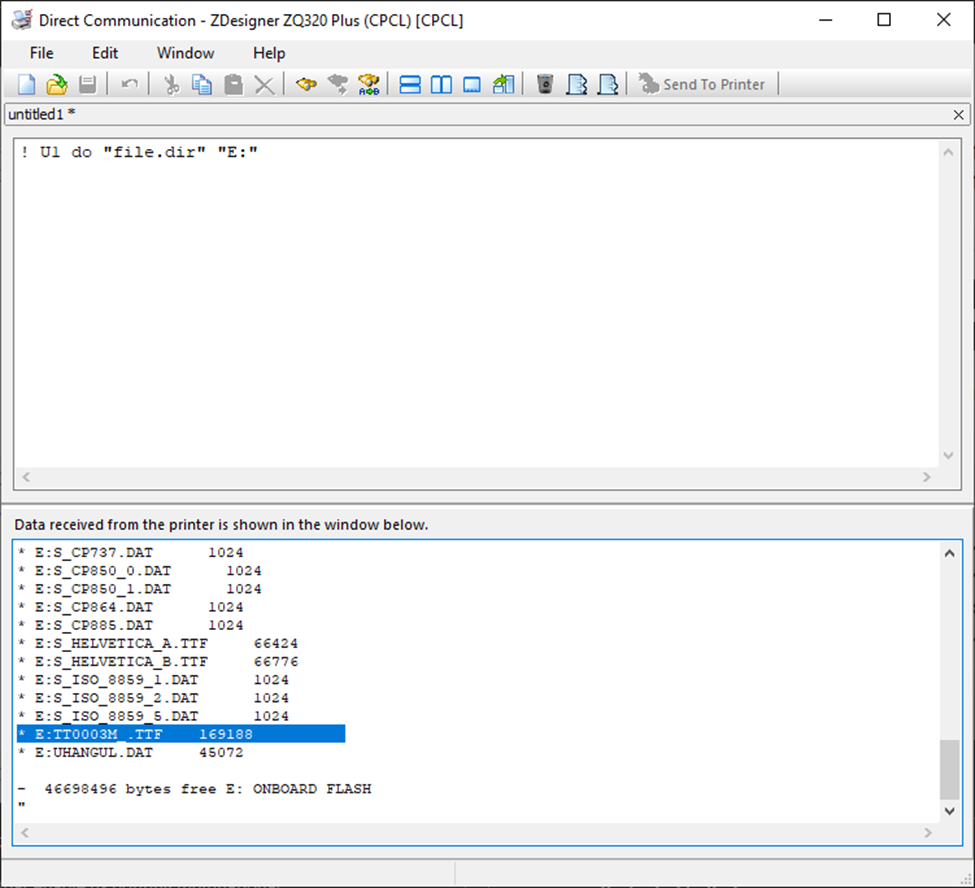Open Replace with the A-to-B binoculars icon
The image size is (975, 888).
pos(368,84)
